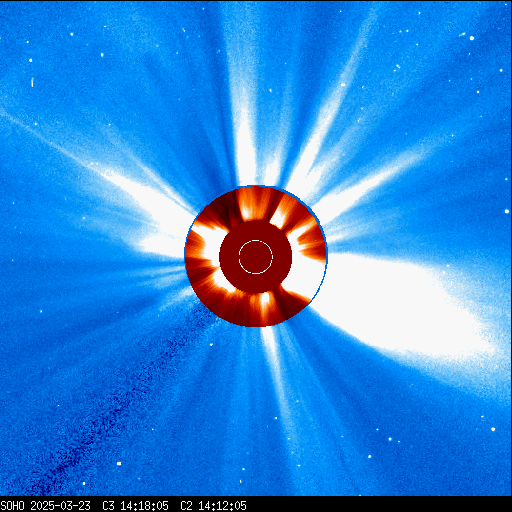Click the white circle outlining the Sun's disk
Screen dimensions: 512x512
(x=256, y=257)
